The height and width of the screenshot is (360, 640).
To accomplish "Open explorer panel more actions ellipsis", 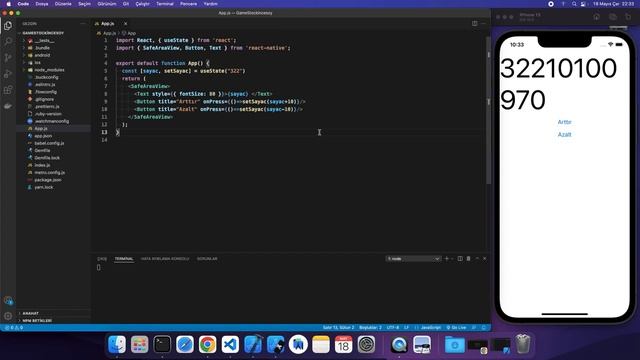I will [83, 24].
